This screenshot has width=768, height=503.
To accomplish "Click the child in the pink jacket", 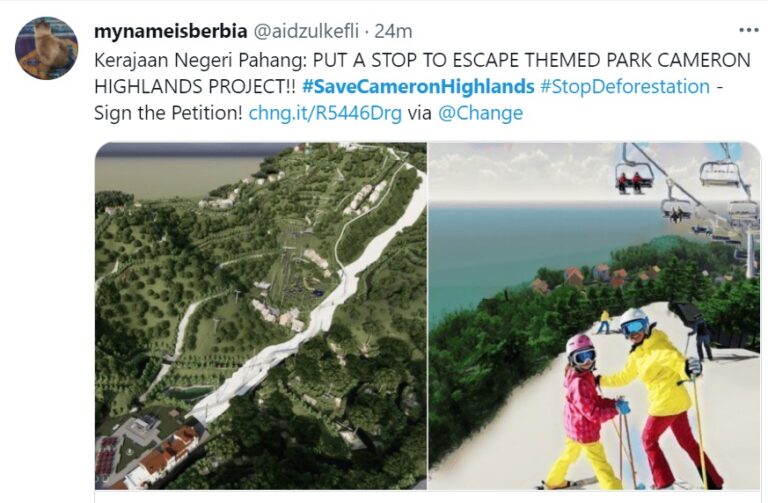I will point(585,411).
